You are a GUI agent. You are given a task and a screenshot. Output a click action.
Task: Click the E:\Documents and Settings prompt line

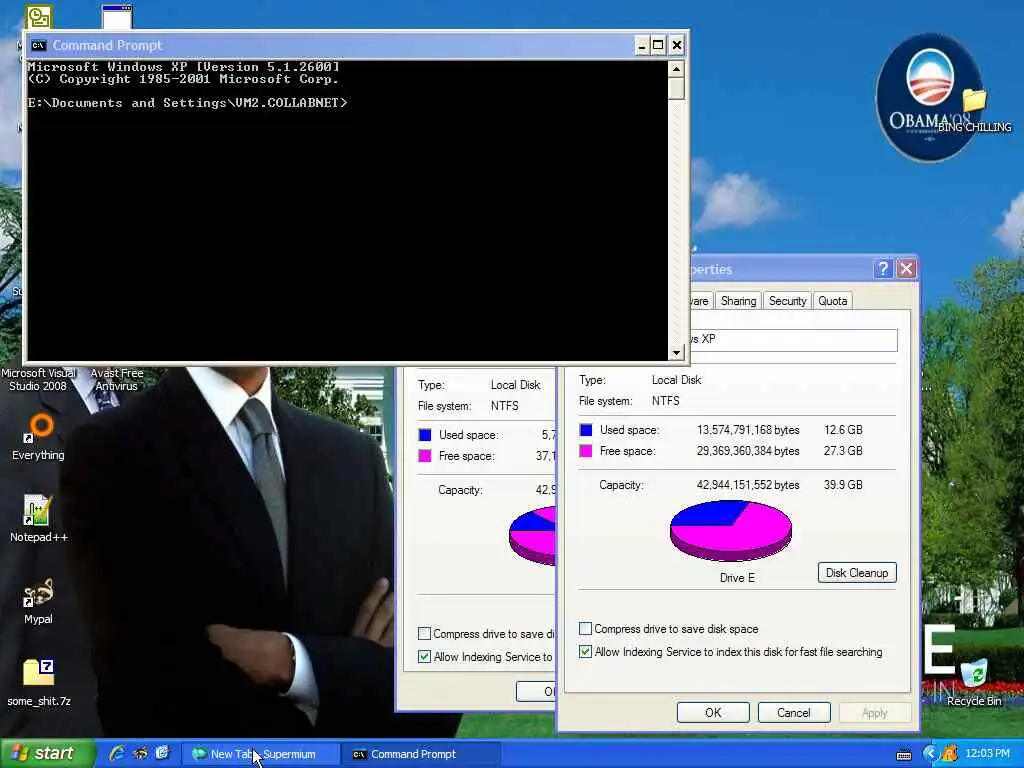coord(187,103)
